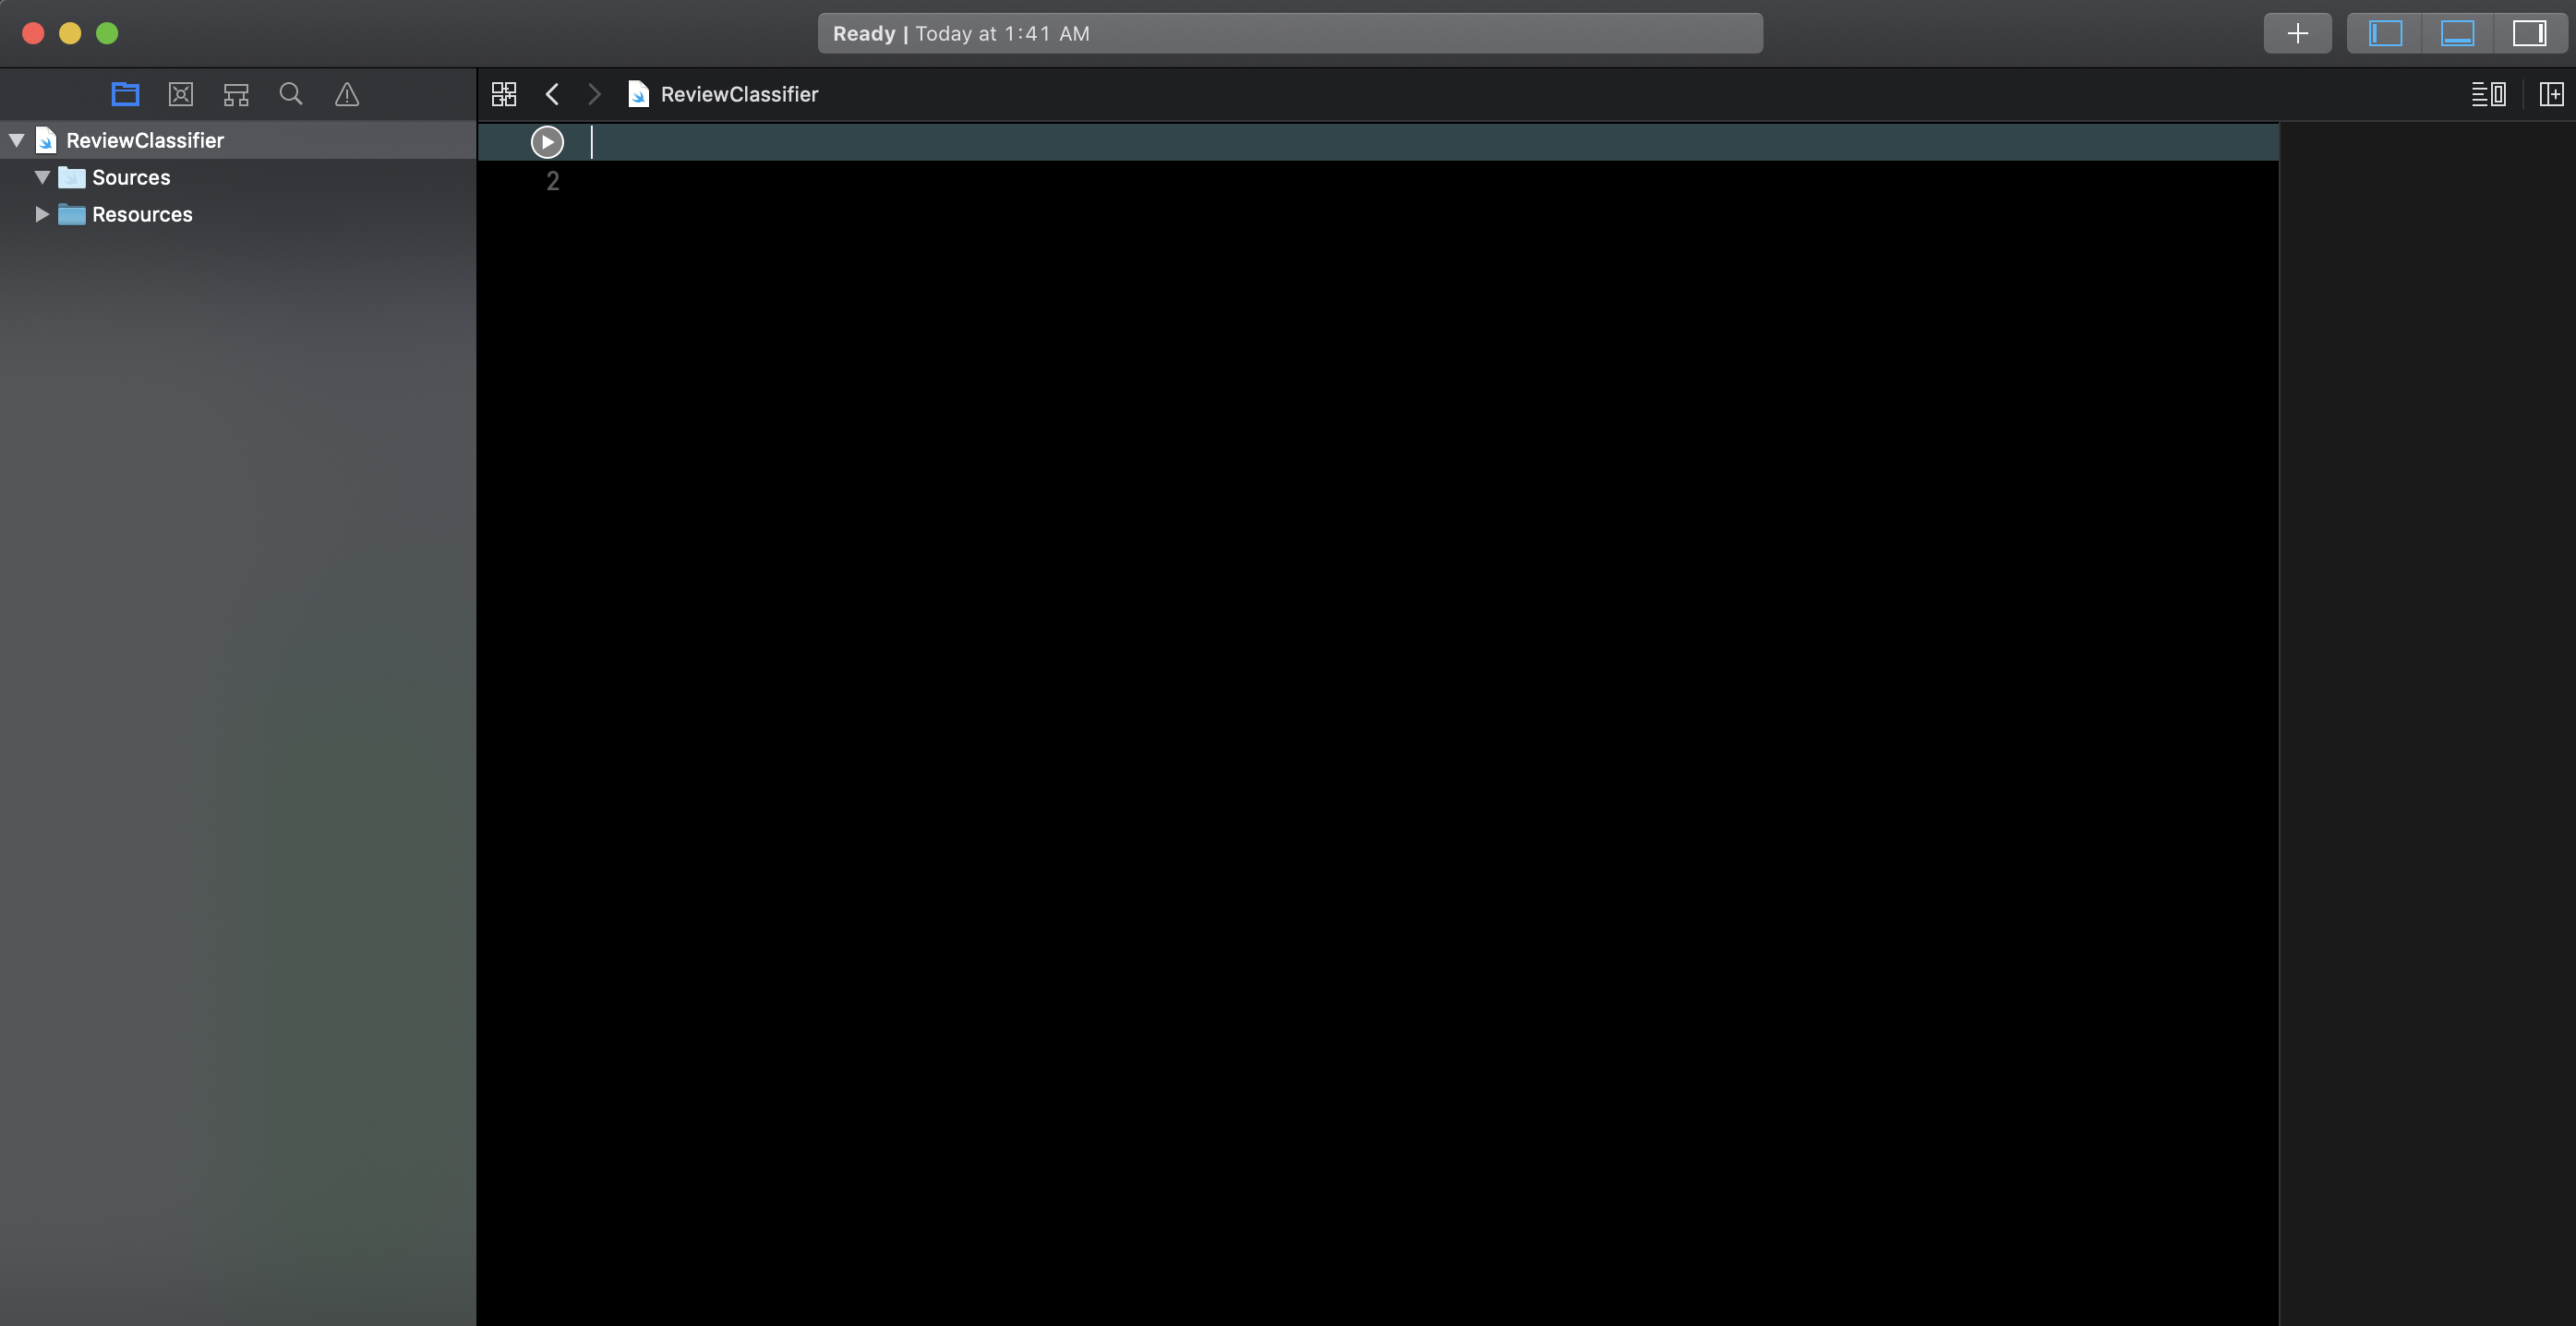Select ReviewClassifier in the jump bar
The image size is (2576, 1326).
pos(738,94)
